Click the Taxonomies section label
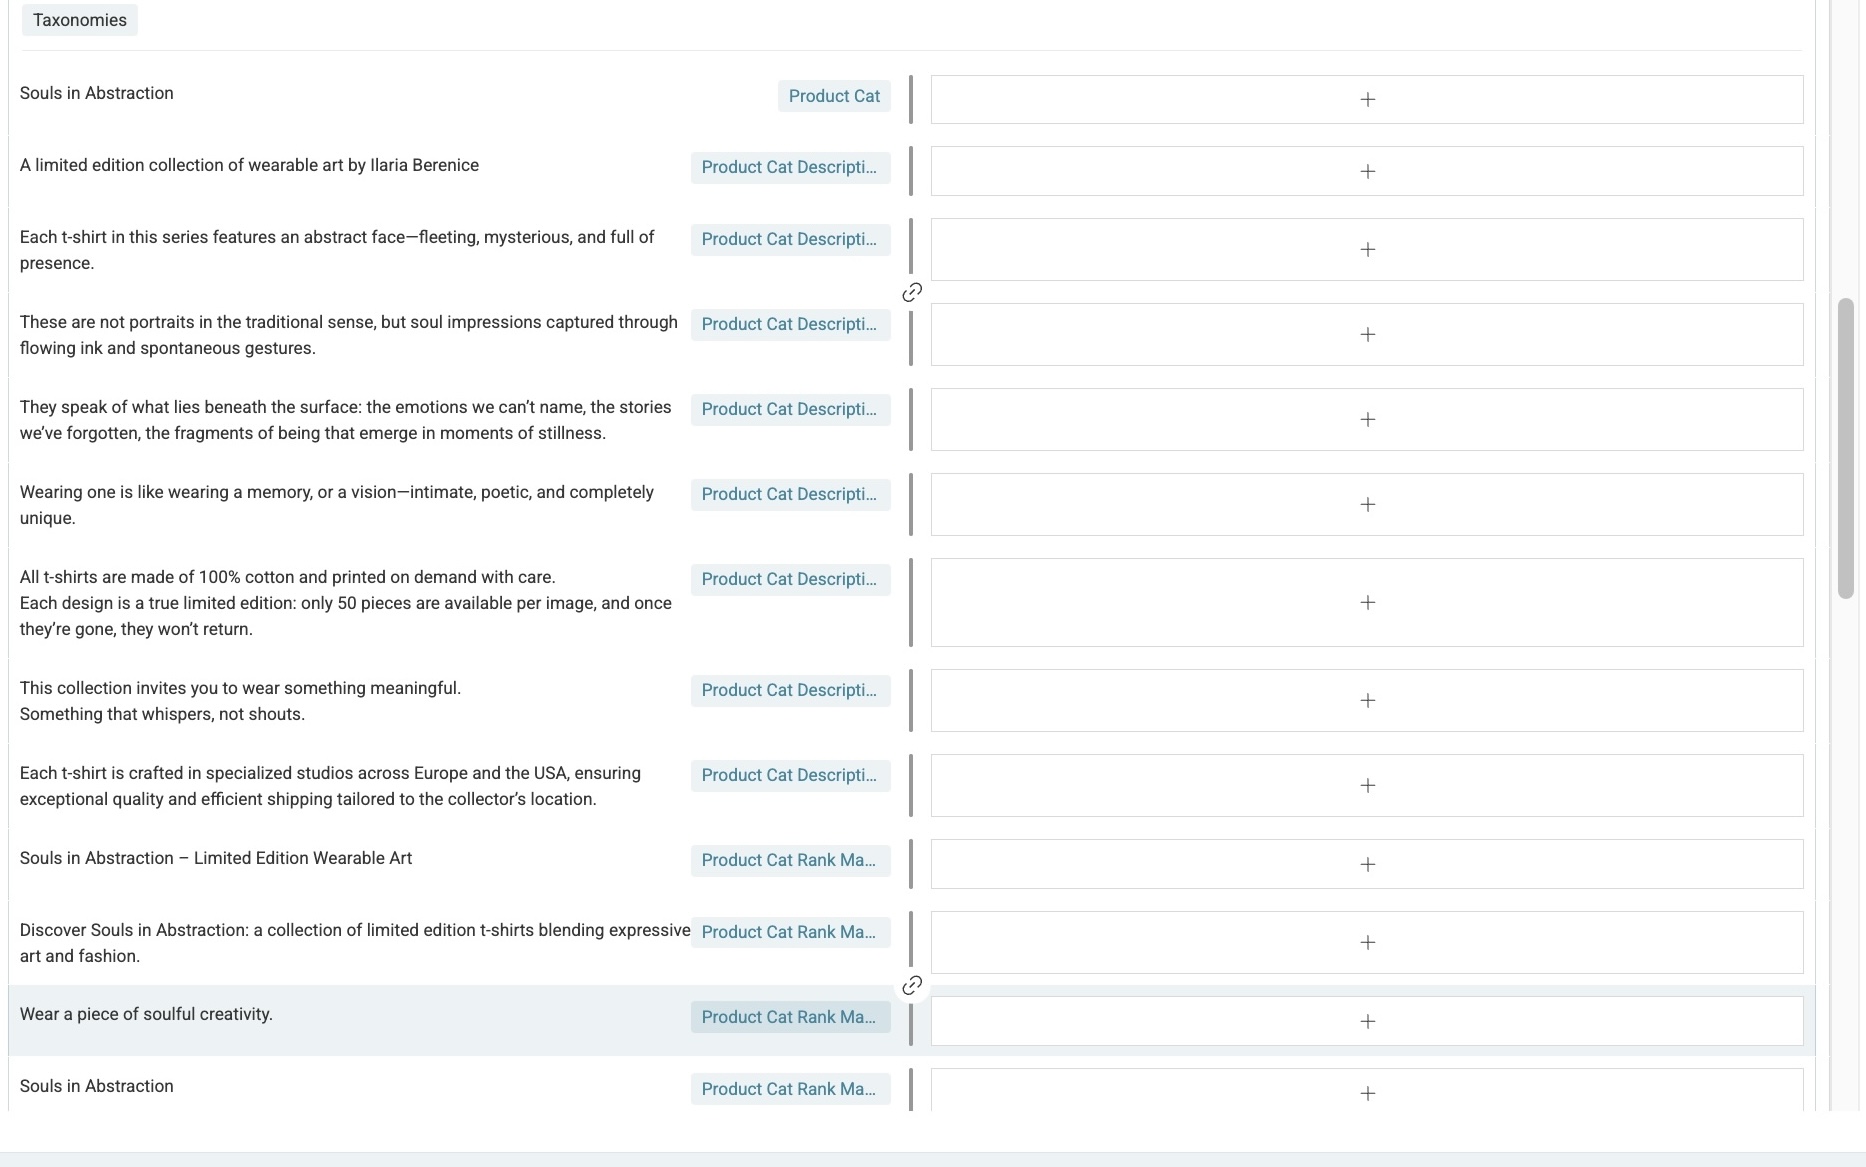The height and width of the screenshot is (1167, 1866). point(80,20)
